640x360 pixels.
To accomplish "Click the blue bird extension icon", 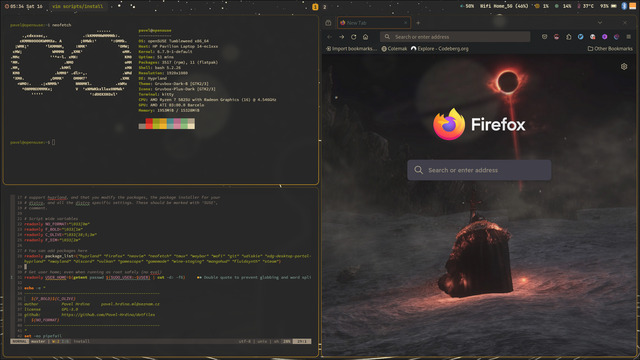I will click(x=580, y=37).
